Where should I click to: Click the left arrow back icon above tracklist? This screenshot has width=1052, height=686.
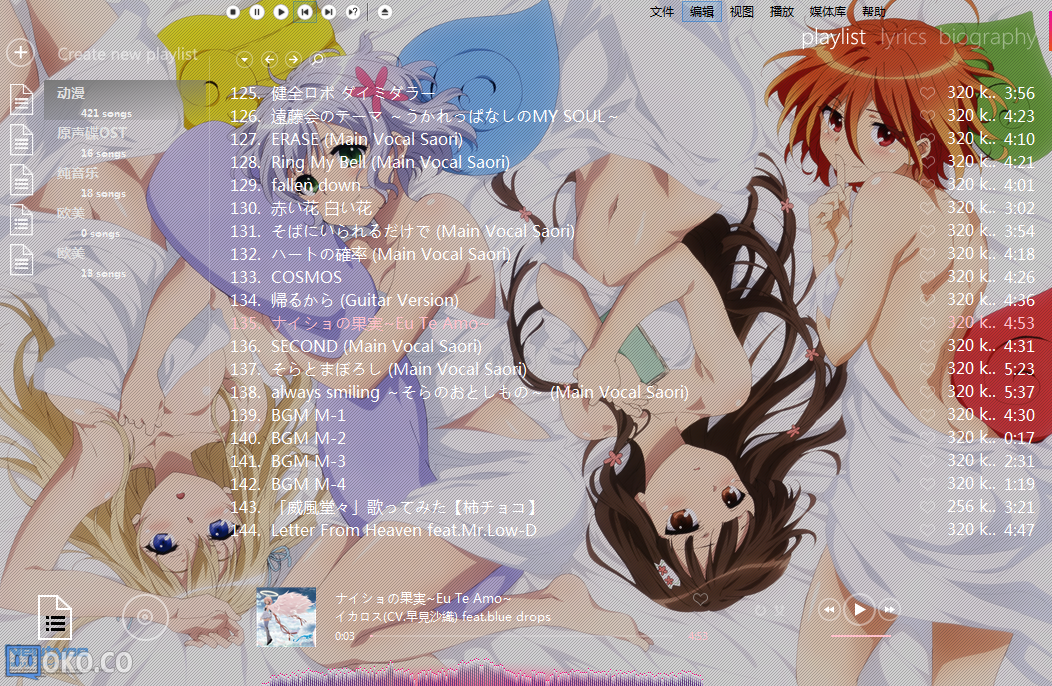point(269,60)
